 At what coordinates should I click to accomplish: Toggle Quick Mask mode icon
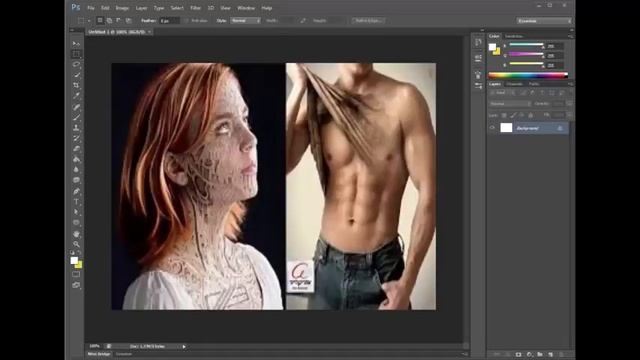tap(76, 275)
